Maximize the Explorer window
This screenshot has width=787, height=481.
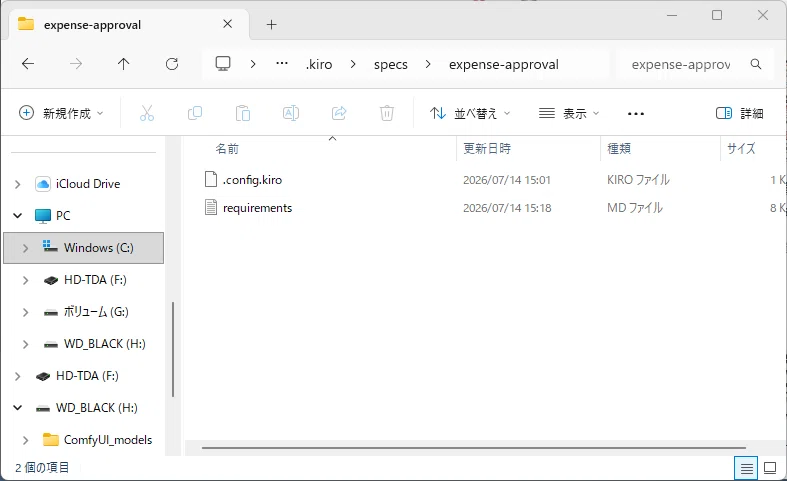point(717,16)
